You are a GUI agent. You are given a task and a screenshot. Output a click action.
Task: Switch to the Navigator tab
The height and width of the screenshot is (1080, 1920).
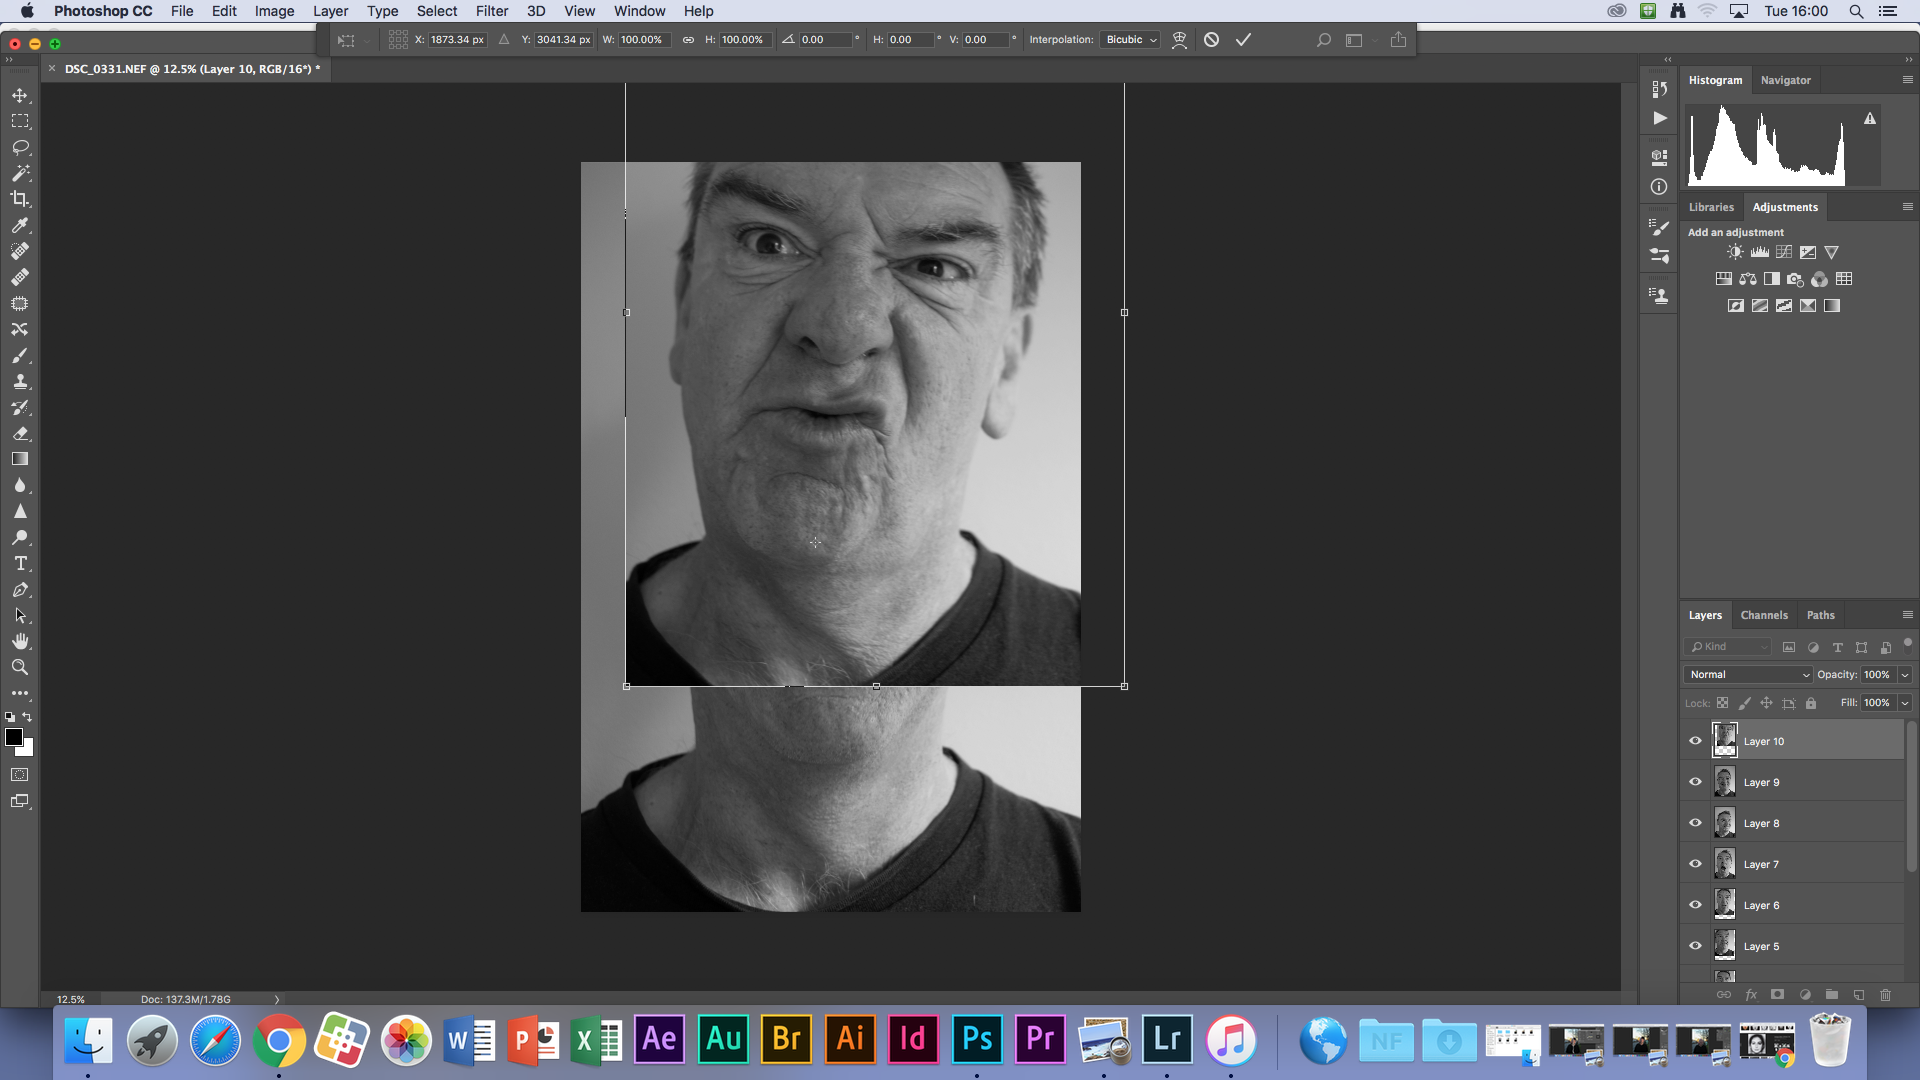pyautogui.click(x=1785, y=80)
